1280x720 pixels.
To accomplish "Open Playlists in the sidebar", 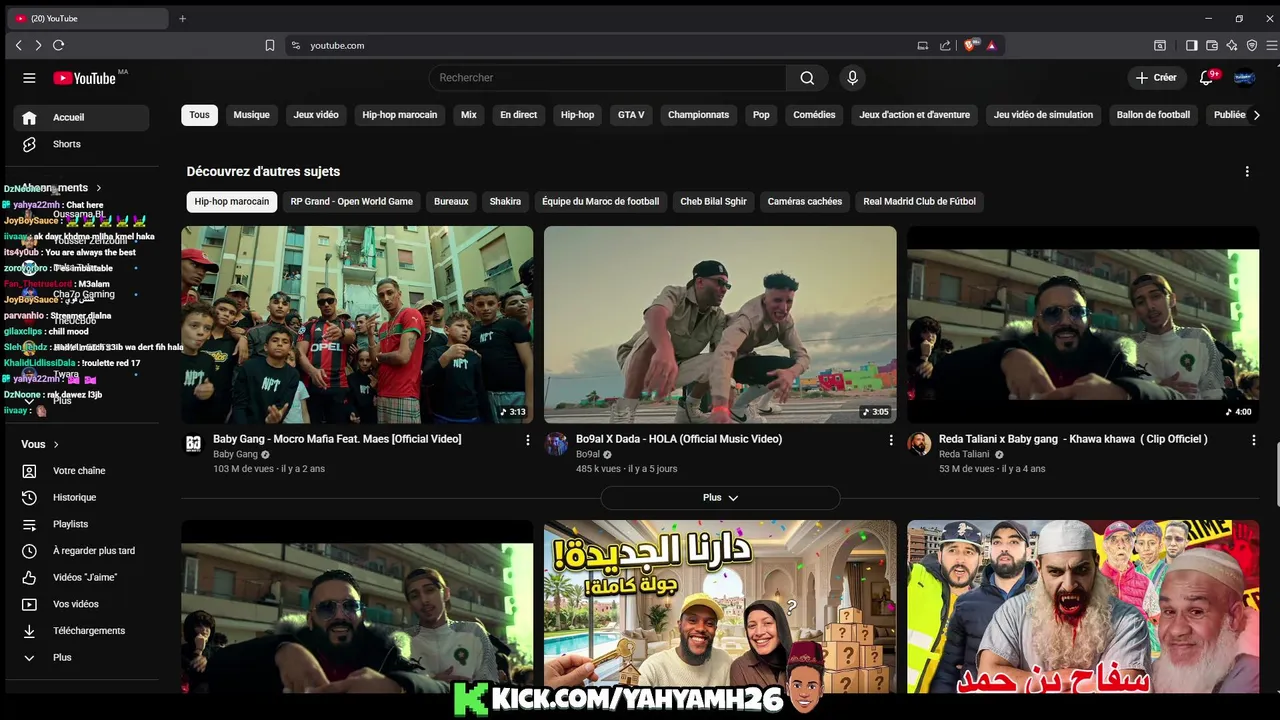I will [x=81, y=524].
